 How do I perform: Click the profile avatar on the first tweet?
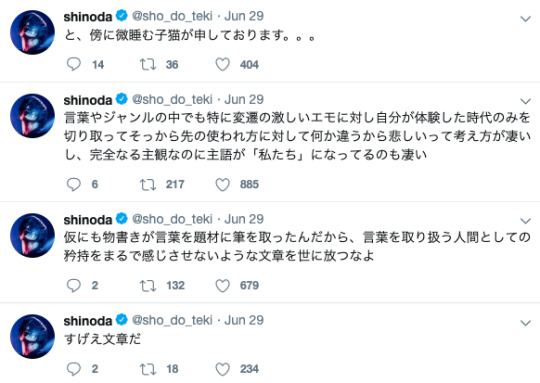click(x=32, y=32)
